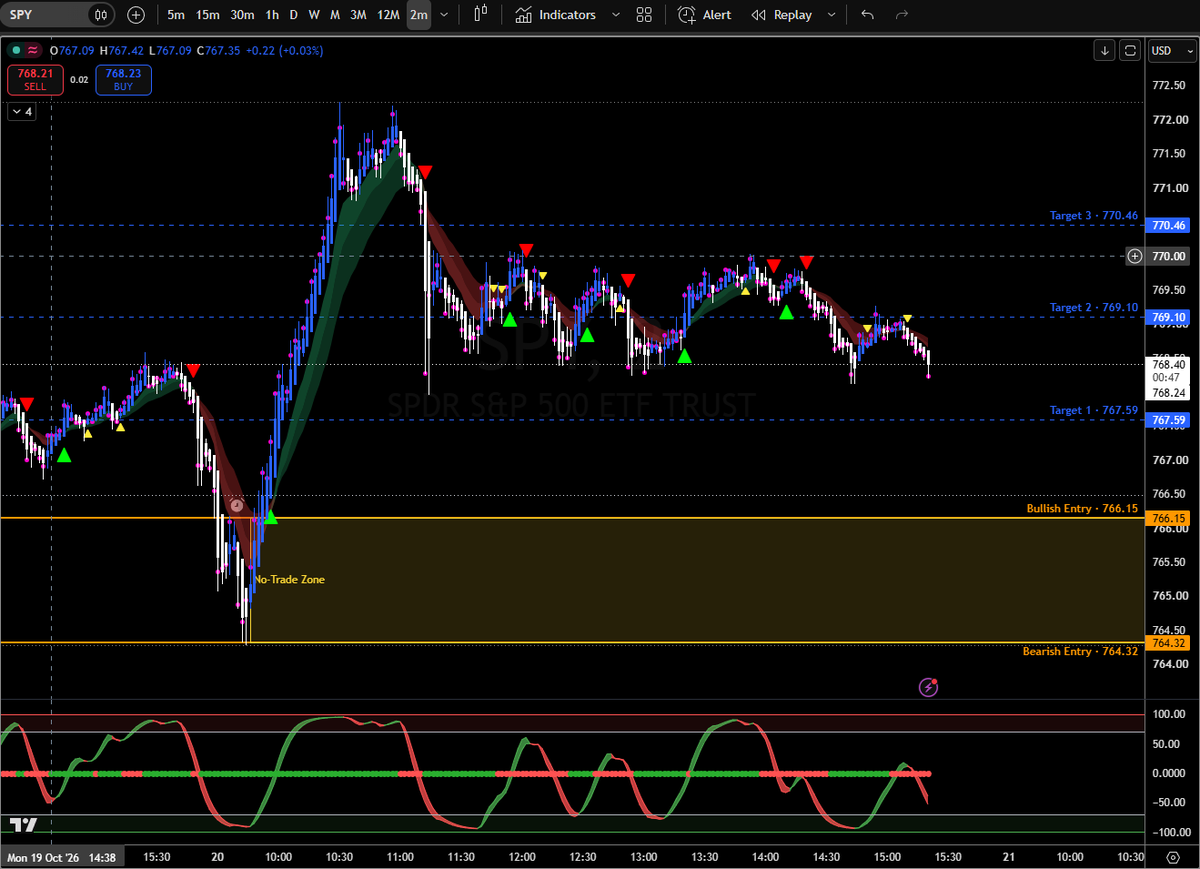The image size is (1200, 869).
Task: Click the add symbol plus icon
Action: 136,15
